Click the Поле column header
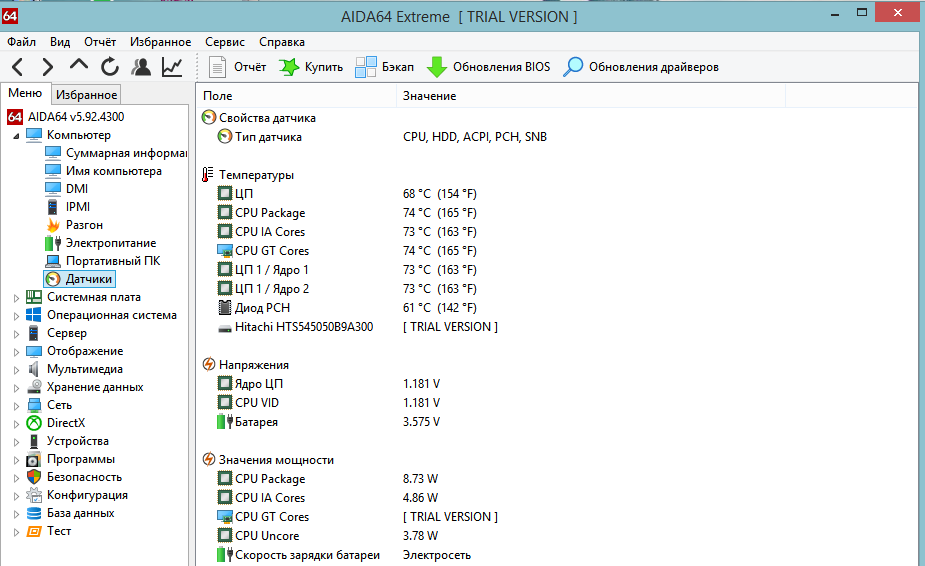 (x=297, y=96)
